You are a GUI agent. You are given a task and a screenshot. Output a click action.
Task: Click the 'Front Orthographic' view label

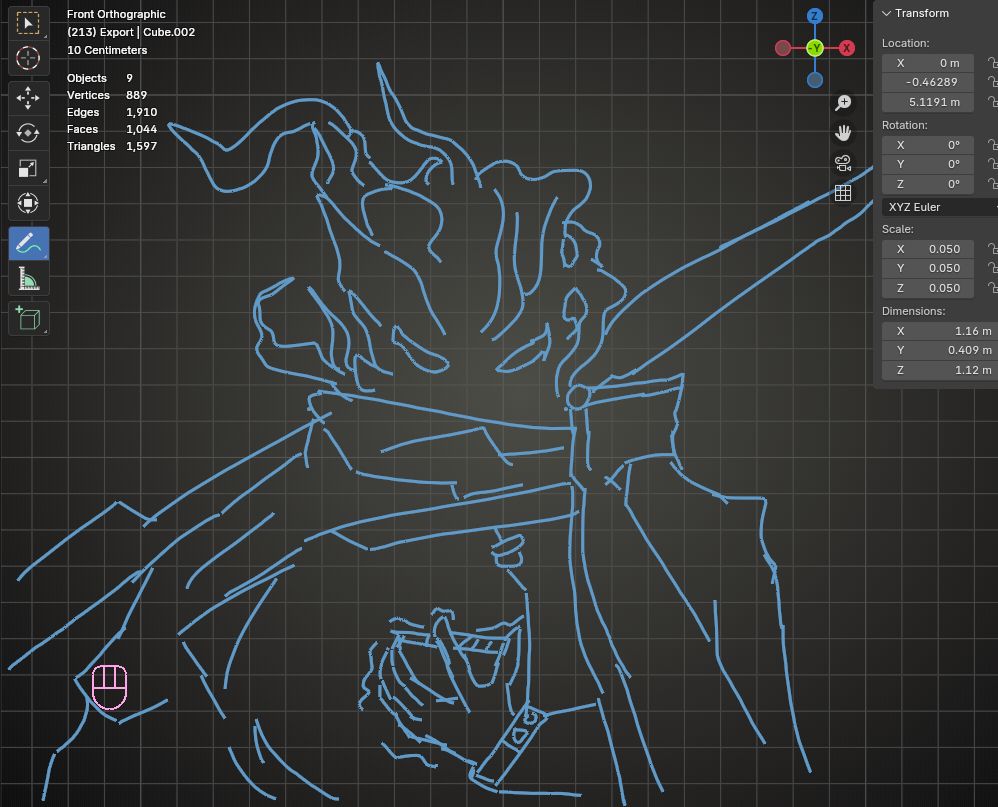[x=116, y=14]
